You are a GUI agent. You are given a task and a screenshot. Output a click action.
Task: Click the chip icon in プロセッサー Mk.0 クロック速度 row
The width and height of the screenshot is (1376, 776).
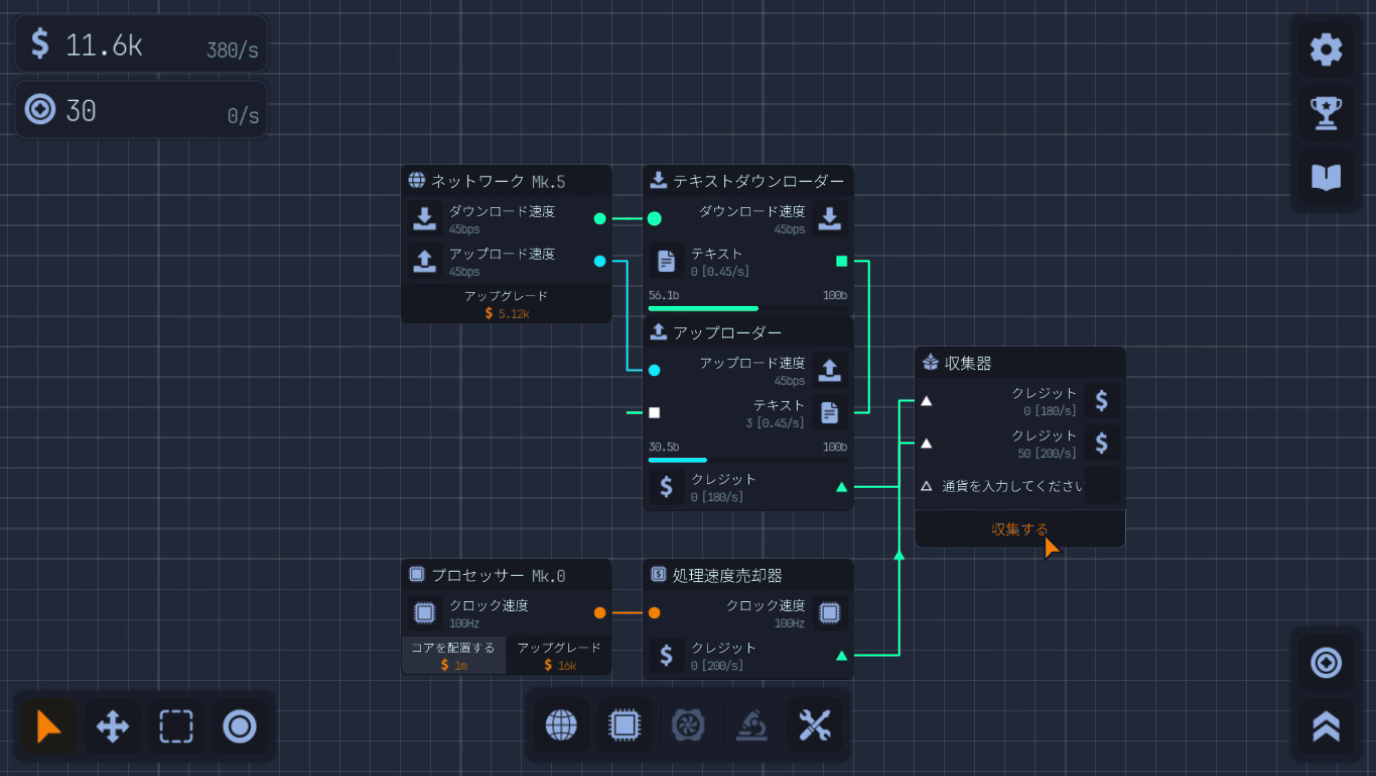(424, 612)
